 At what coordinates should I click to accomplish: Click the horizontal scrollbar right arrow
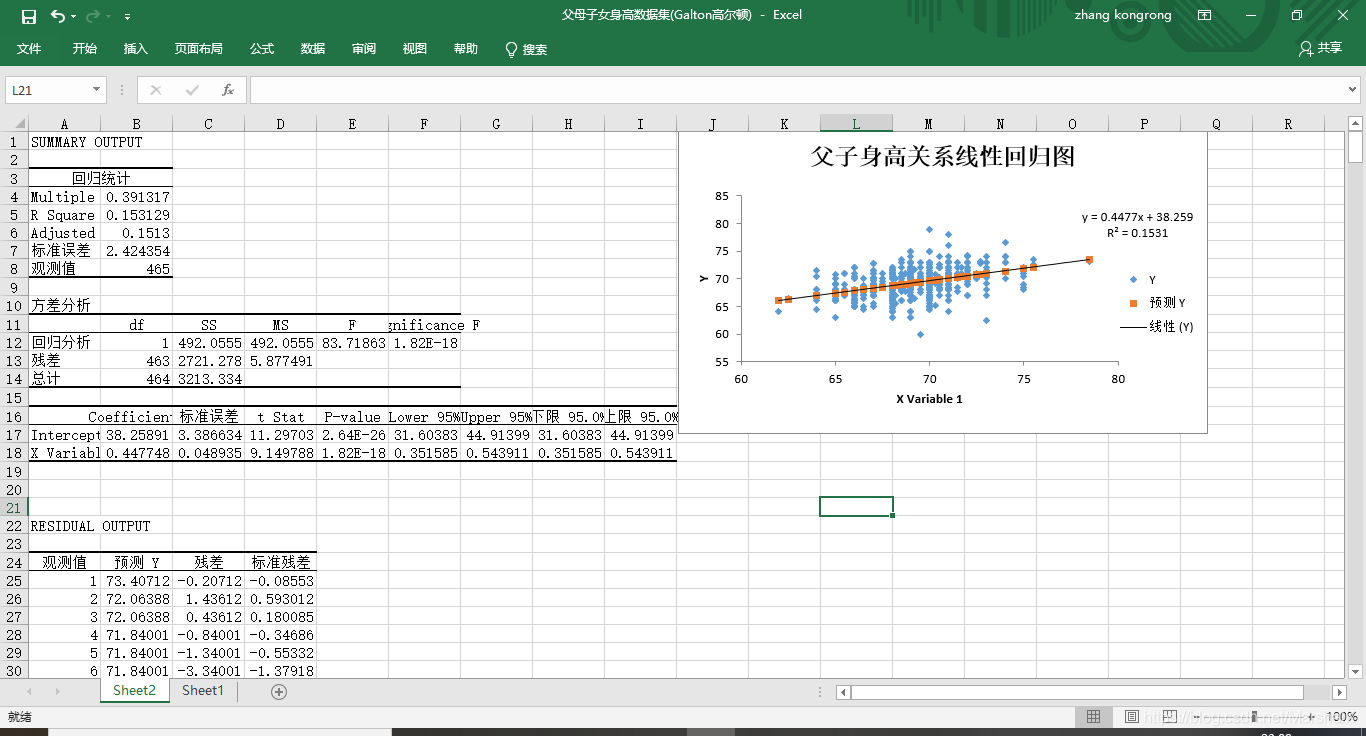[x=1340, y=692]
